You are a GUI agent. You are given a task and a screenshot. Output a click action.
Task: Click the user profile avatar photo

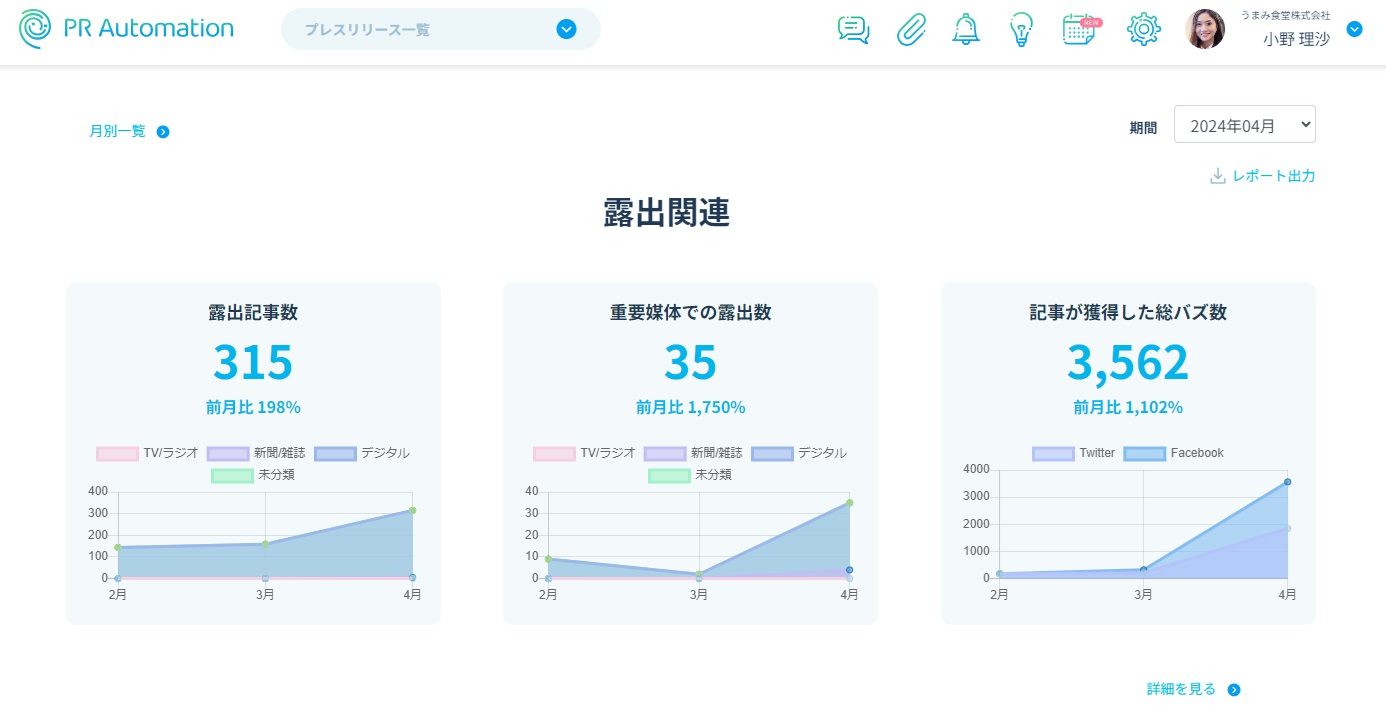tap(1205, 30)
